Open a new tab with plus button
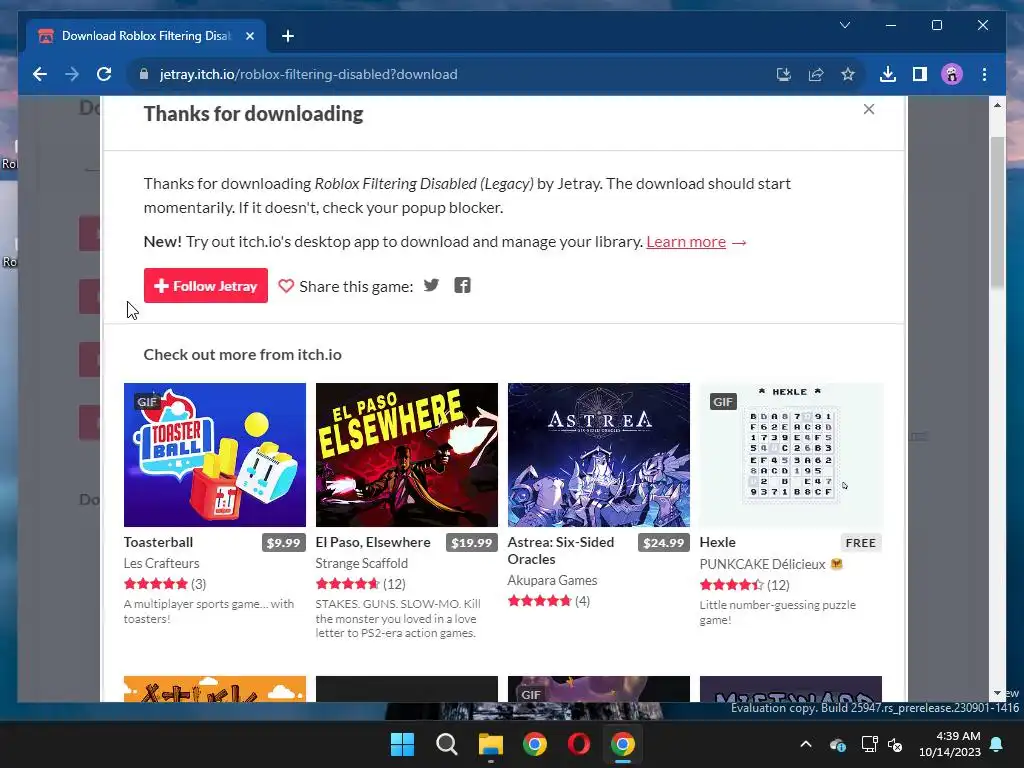This screenshot has height=768, width=1024. [x=287, y=36]
